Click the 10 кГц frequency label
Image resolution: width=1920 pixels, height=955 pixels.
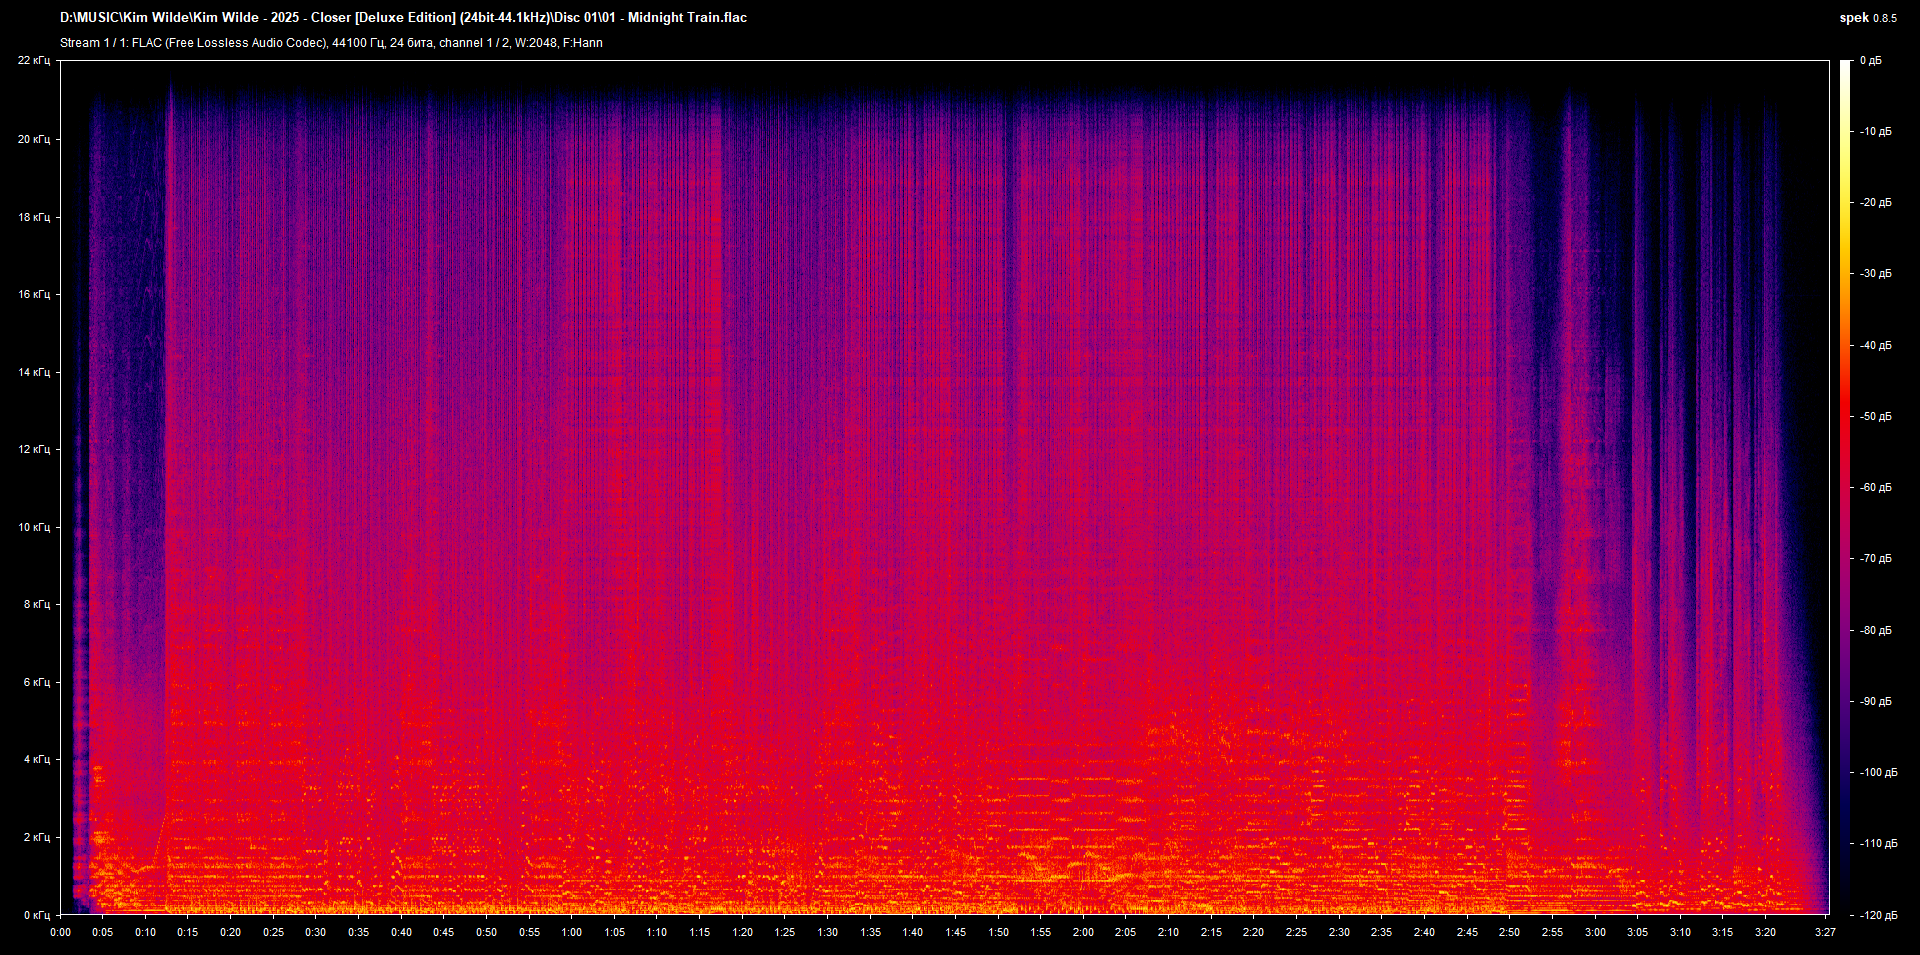point(34,527)
